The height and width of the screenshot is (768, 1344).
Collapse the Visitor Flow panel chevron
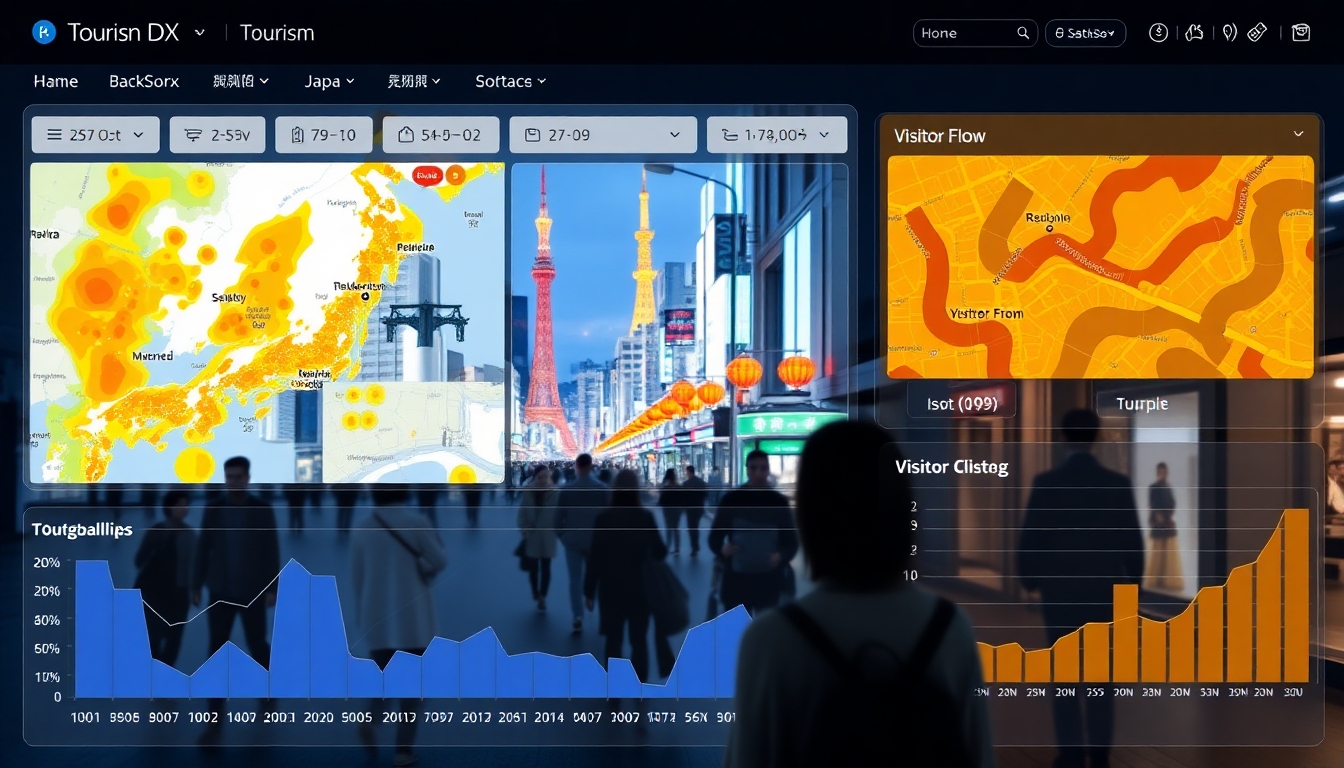tap(1298, 134)
